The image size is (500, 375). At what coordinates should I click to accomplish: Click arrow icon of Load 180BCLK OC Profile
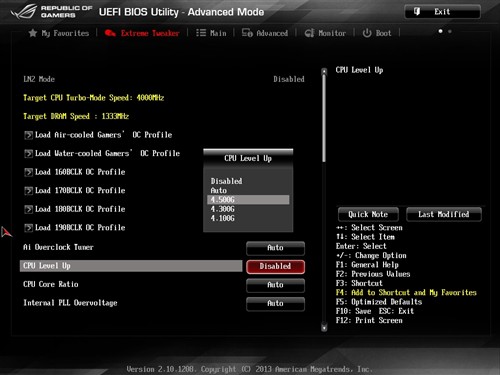point(29,209)
